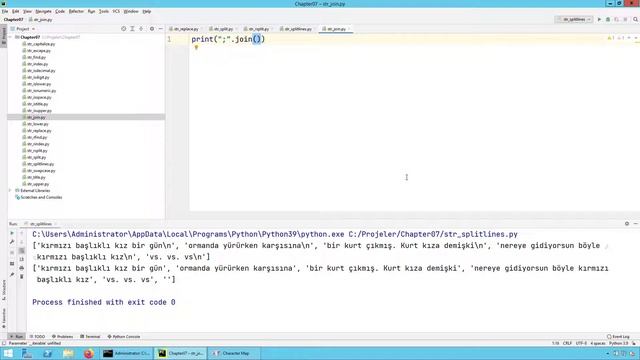
Task: Open str_upper.py in project tree
Action: coord(38,184)
